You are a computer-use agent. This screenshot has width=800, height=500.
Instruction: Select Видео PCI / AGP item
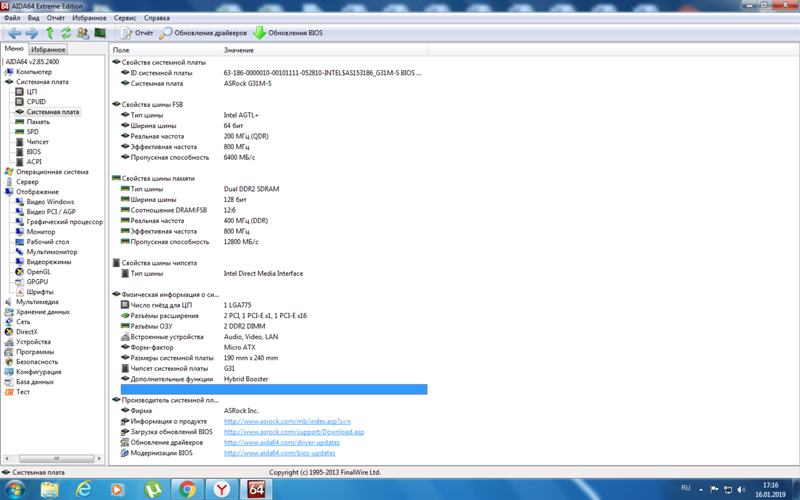51,212
